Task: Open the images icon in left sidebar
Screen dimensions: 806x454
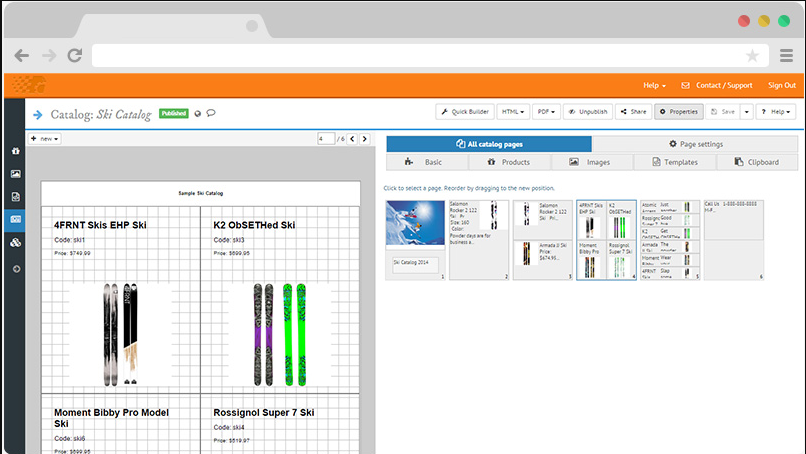Action: [15, 174]
